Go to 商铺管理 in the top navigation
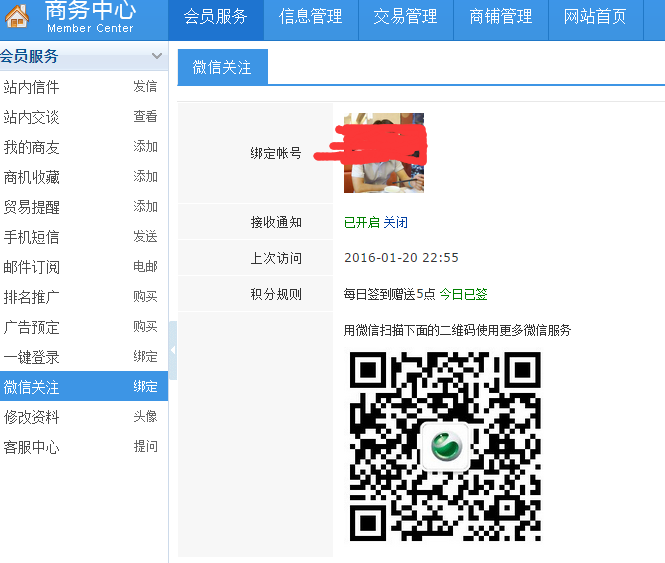The height and width of the screenshot is (563, 665). pos(500,17)
